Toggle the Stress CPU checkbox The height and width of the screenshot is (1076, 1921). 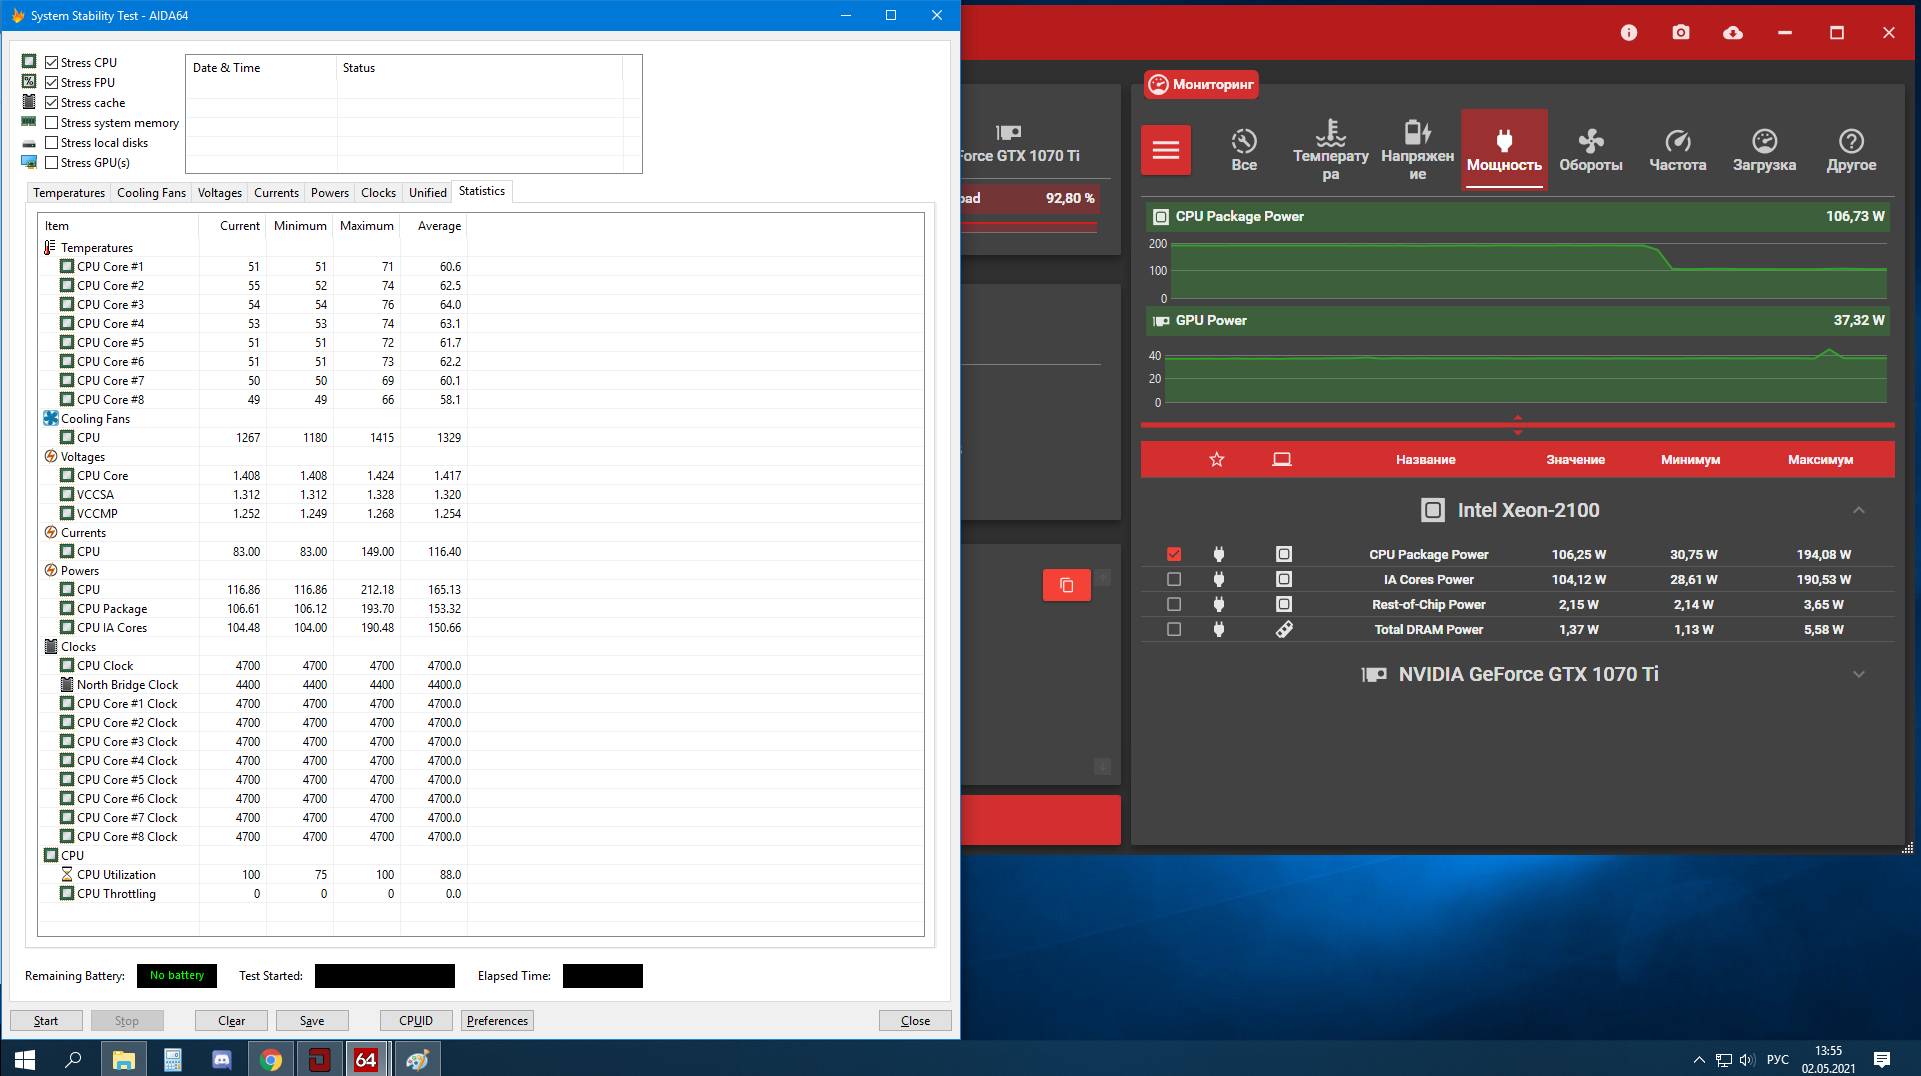pos(52,62)
